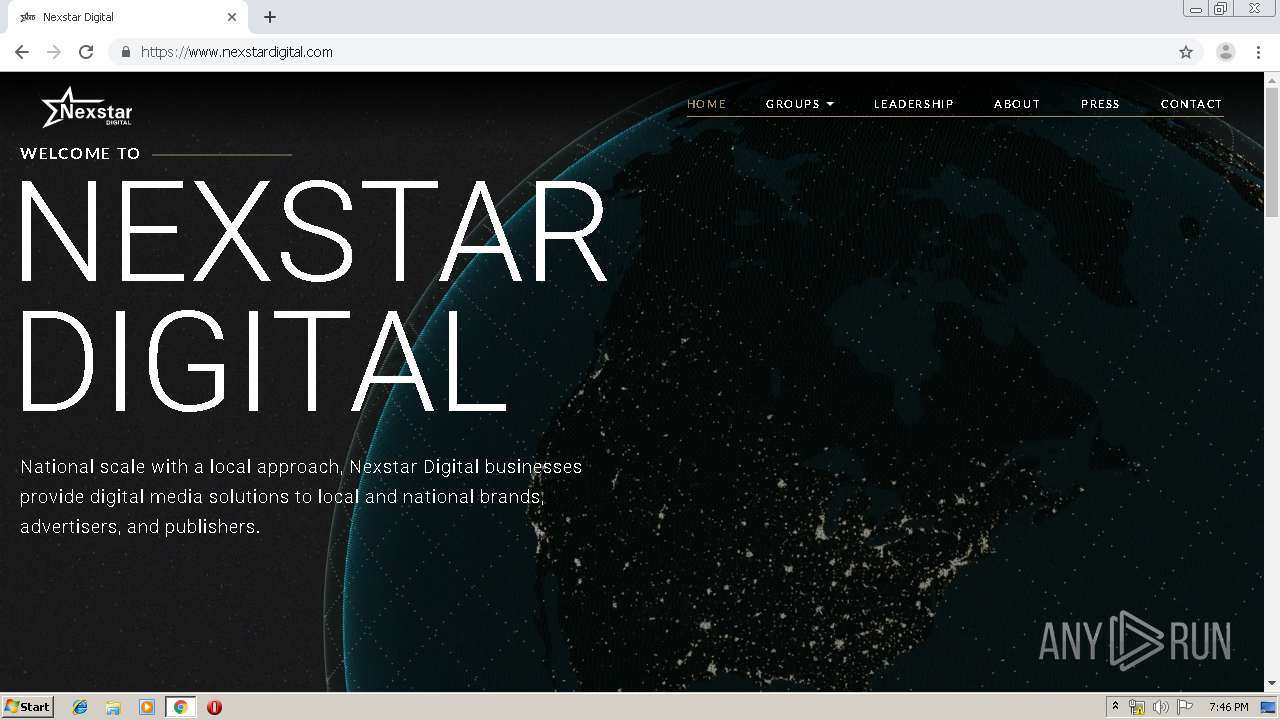Go to the ABOUT page

[1017, 104]
